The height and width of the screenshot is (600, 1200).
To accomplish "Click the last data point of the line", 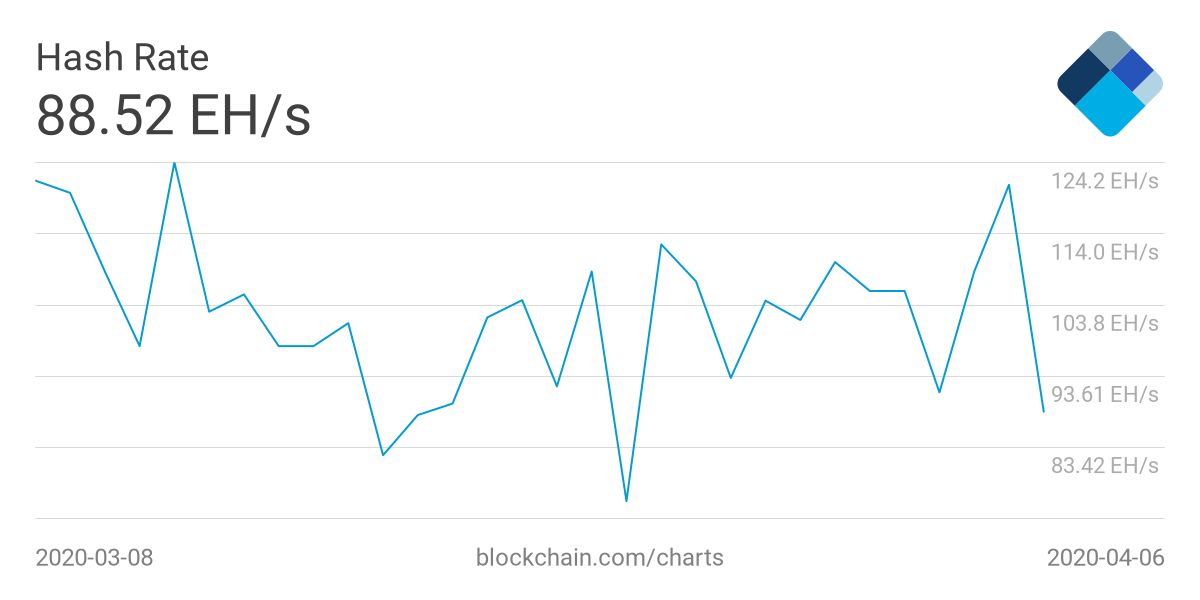I will tap(1043, 411).
